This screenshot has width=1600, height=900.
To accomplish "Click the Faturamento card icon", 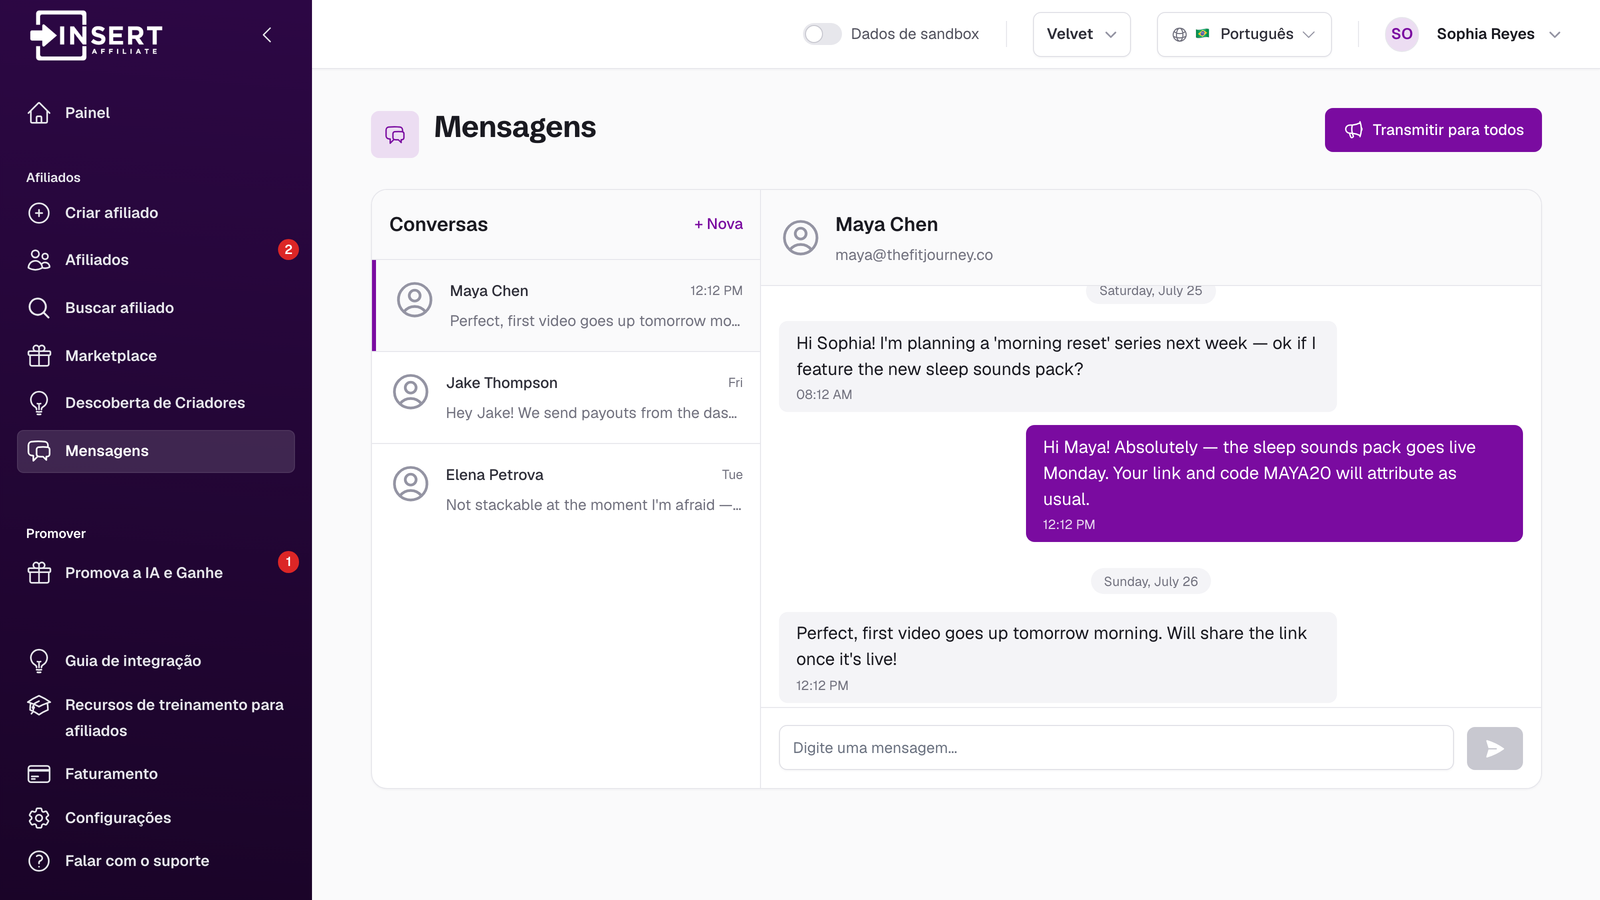I will pyautogui.click(x=39, y=774).
